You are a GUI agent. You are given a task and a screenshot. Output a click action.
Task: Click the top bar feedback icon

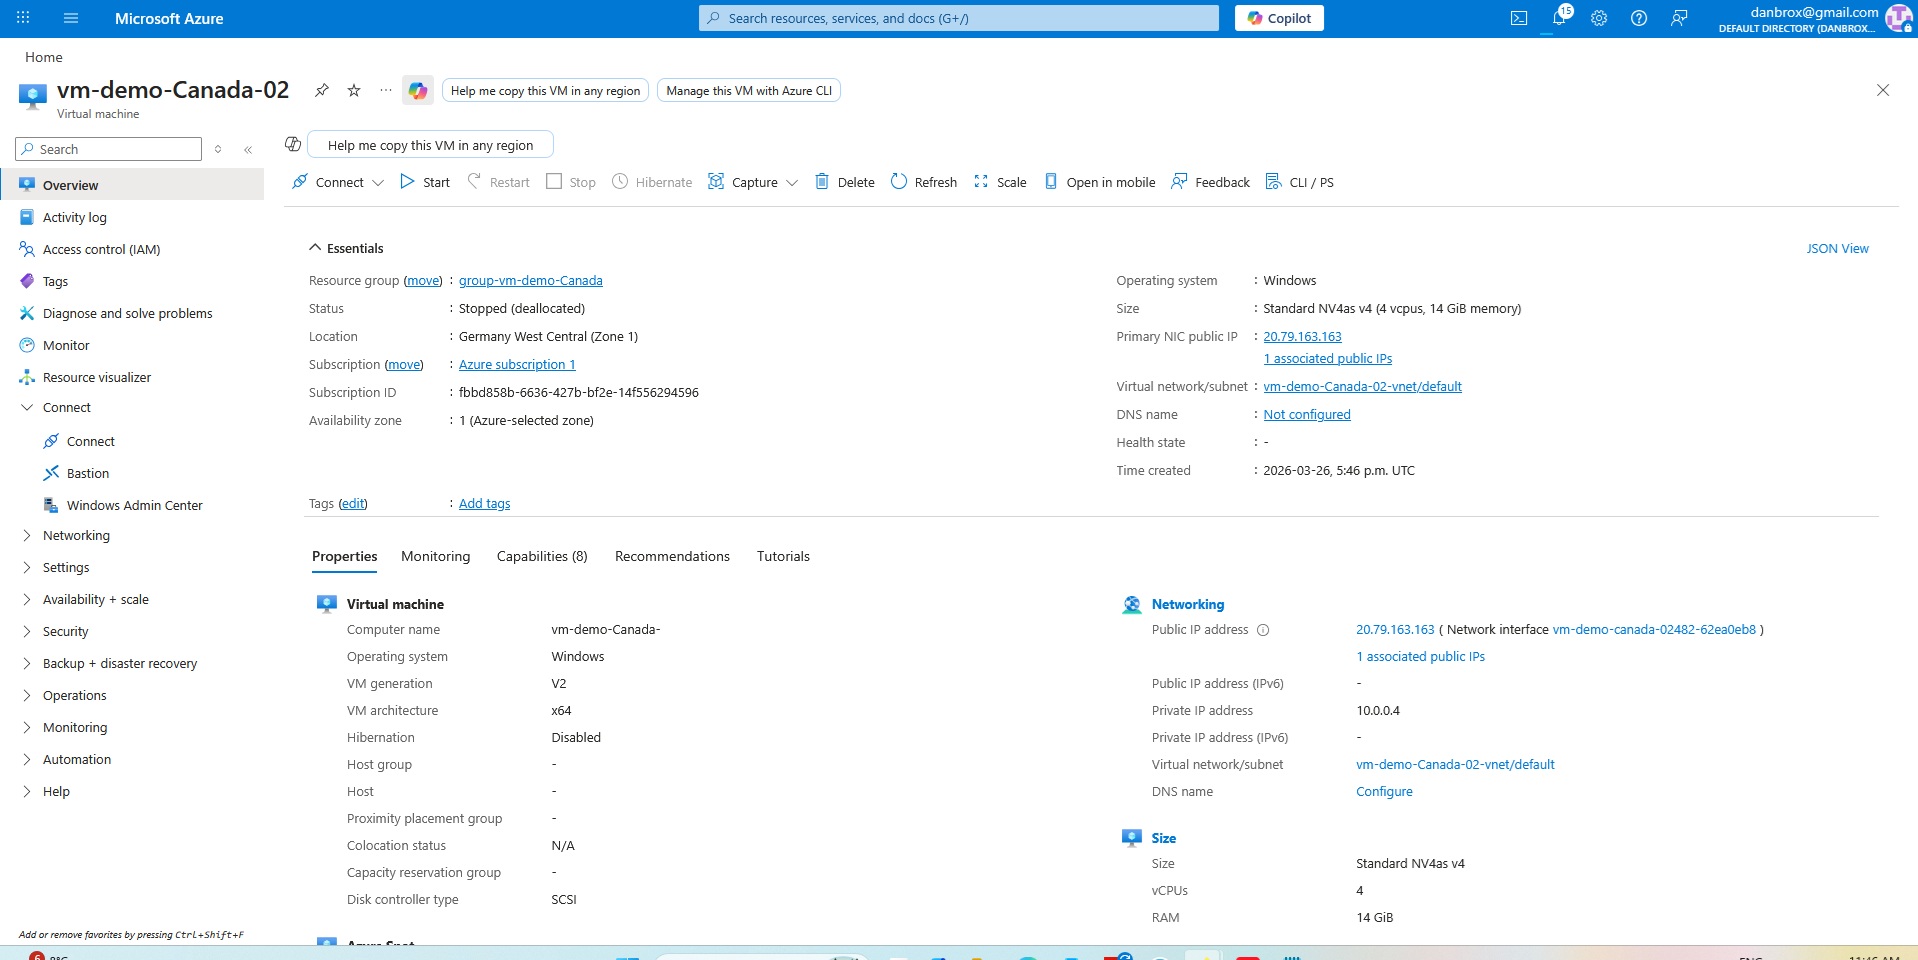tap(1679, 18)
